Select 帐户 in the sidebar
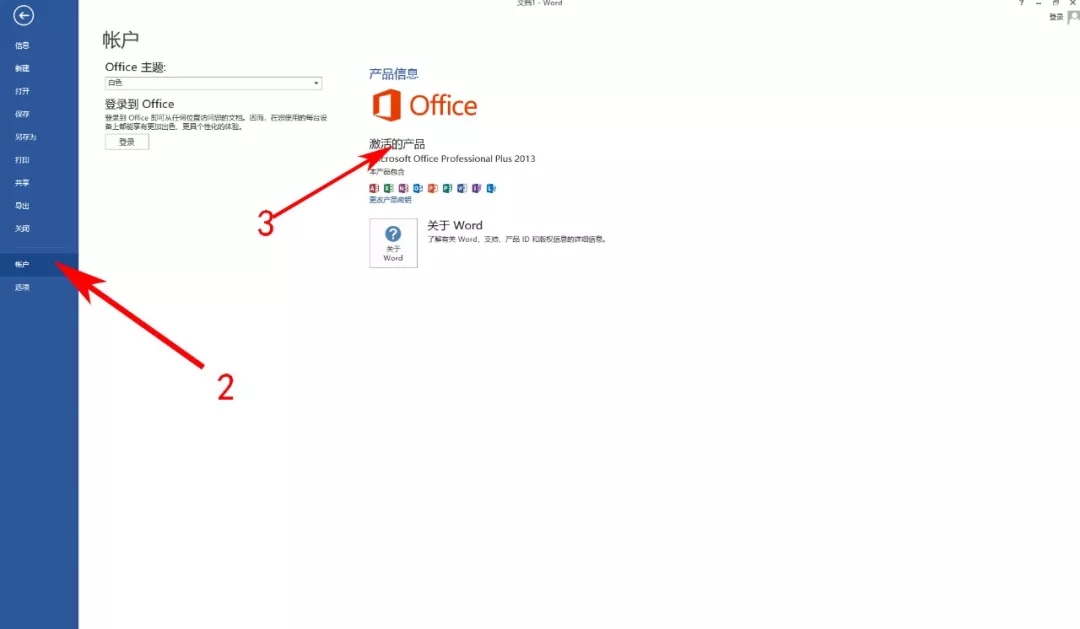This screenshot has width=1080, height=629. tap(39, 265)
